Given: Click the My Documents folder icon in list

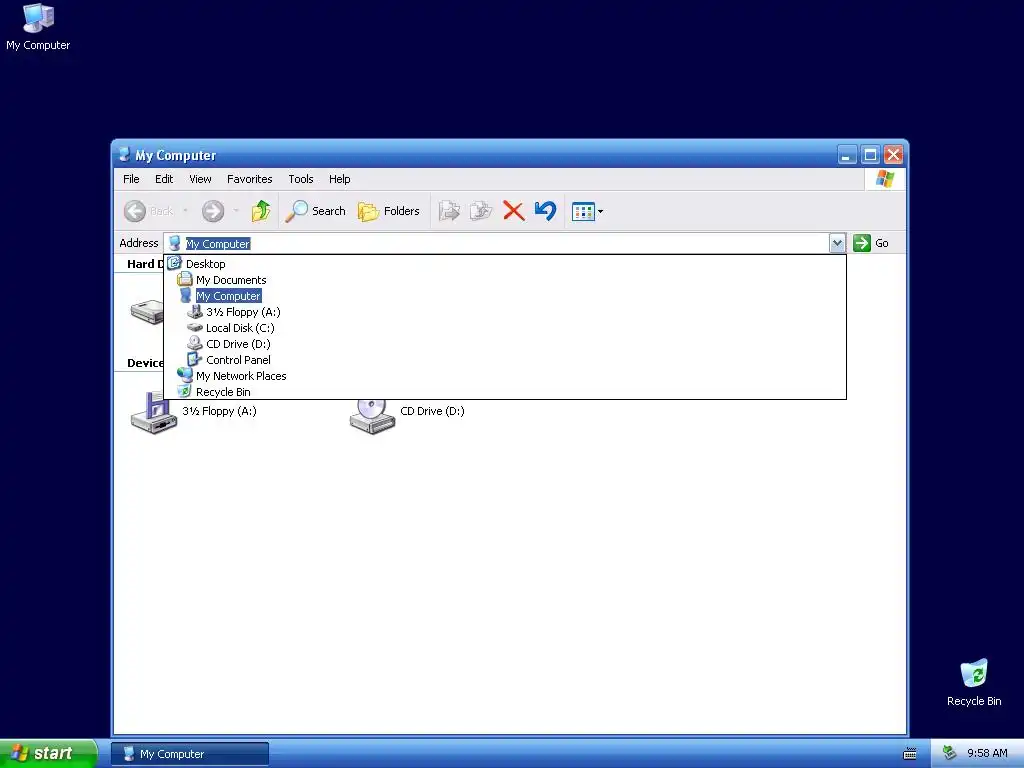Looking at the screenshot, I should coord(185,280).
